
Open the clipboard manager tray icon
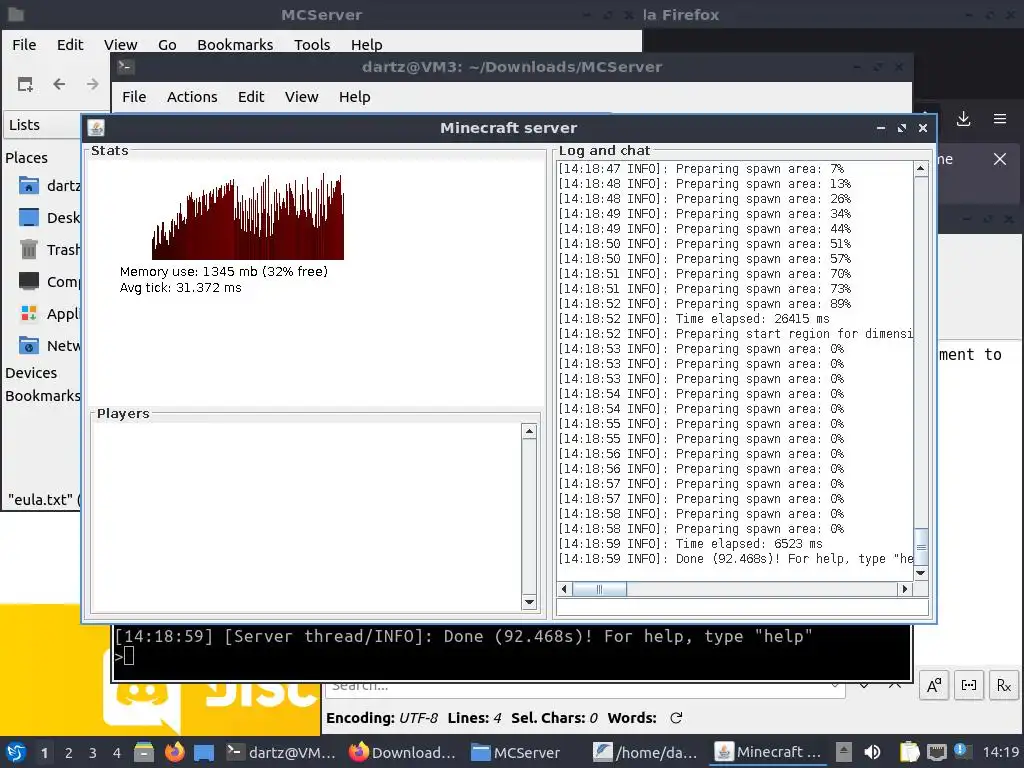click(x=909, y=752)
